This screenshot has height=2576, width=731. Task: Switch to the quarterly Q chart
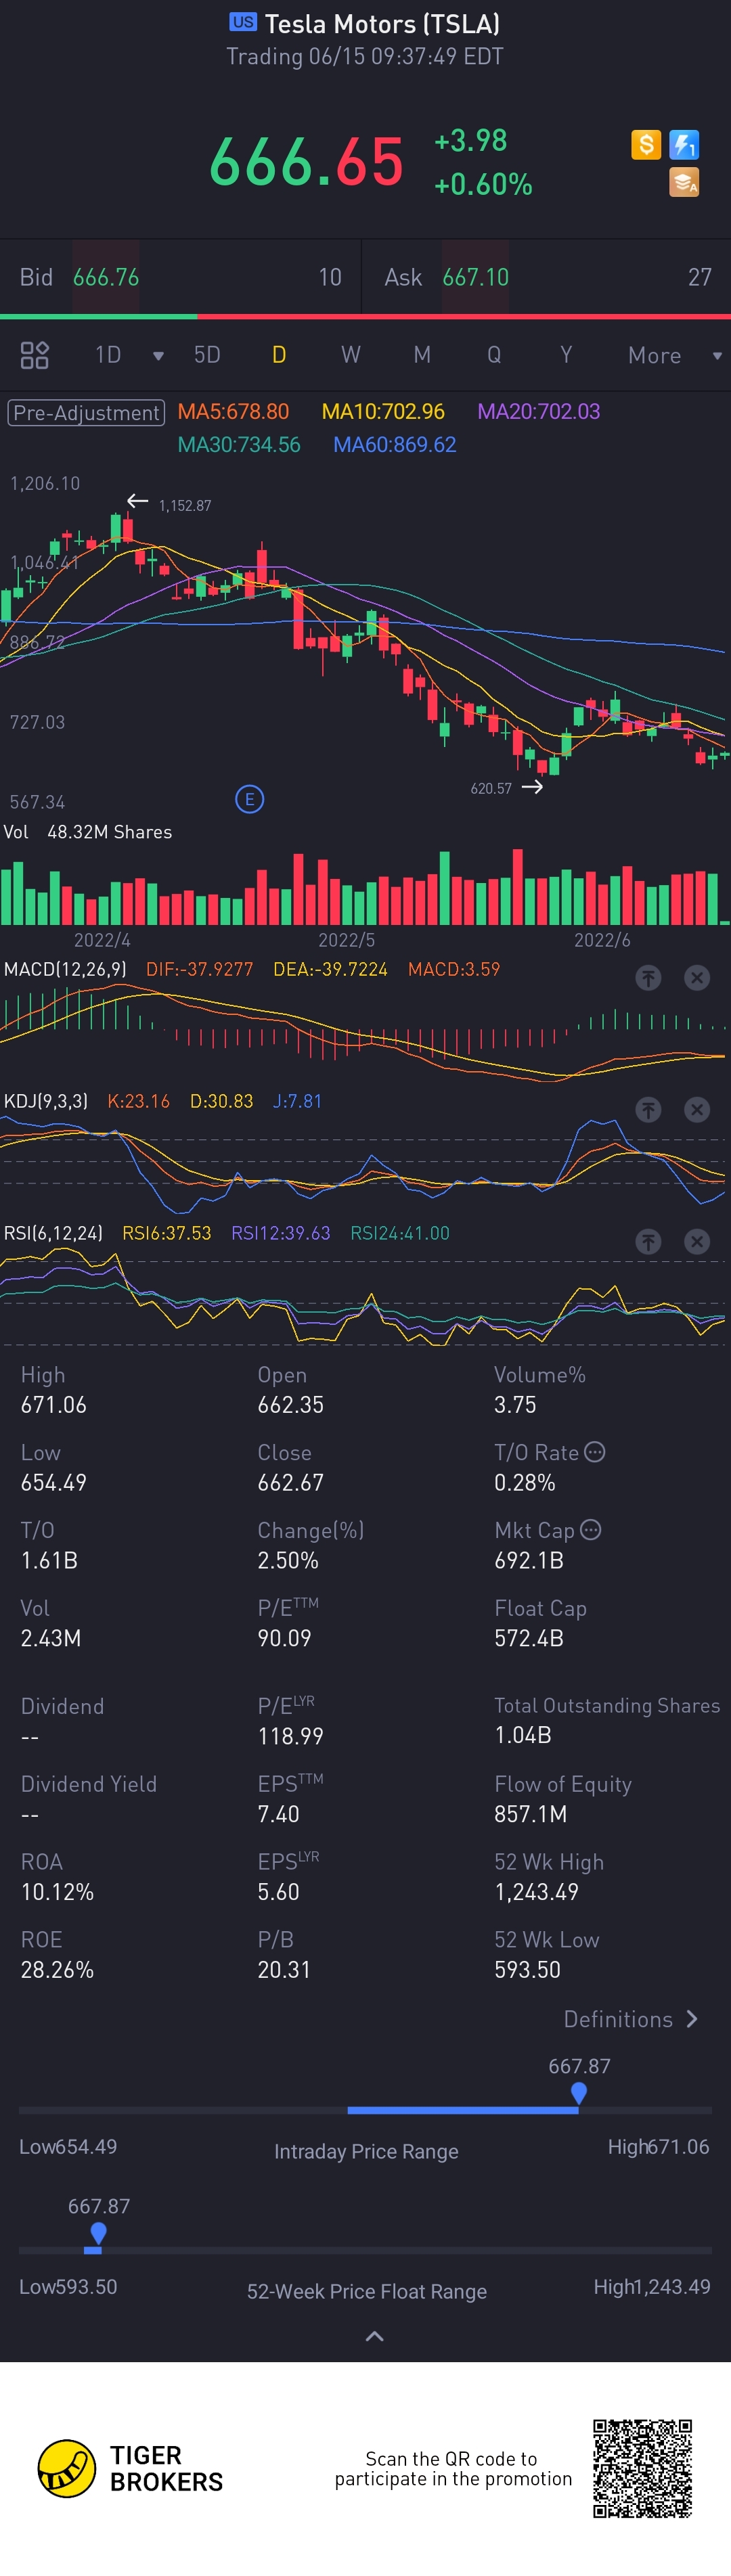pos(494,355)
